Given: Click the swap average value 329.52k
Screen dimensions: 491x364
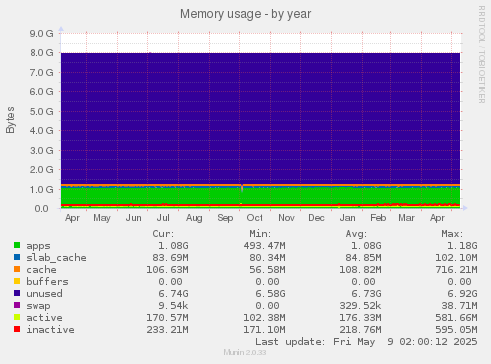Looking at the screenshot, I should pyautogui.click(x=360, y=306).
